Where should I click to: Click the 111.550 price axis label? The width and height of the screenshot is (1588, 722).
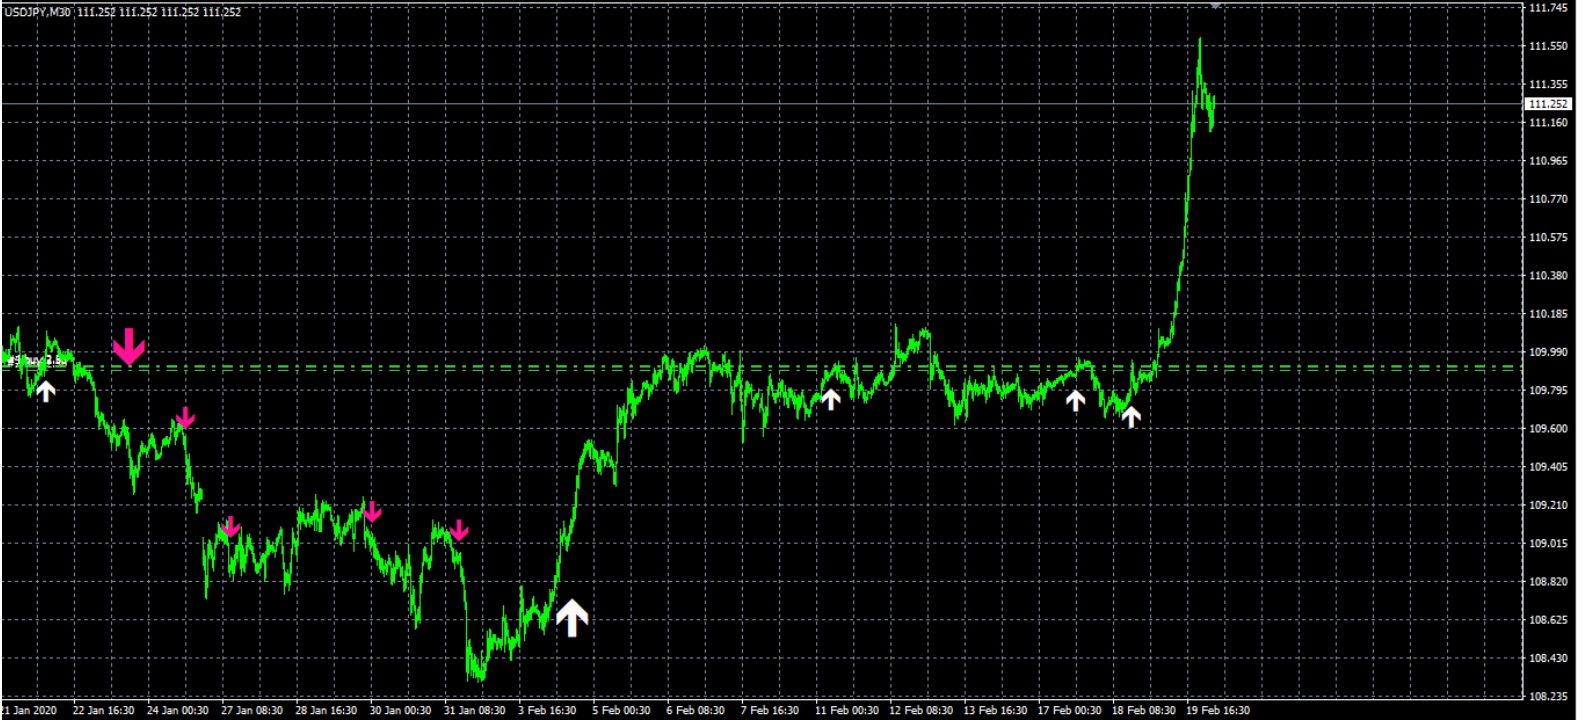click(1549, 46)
